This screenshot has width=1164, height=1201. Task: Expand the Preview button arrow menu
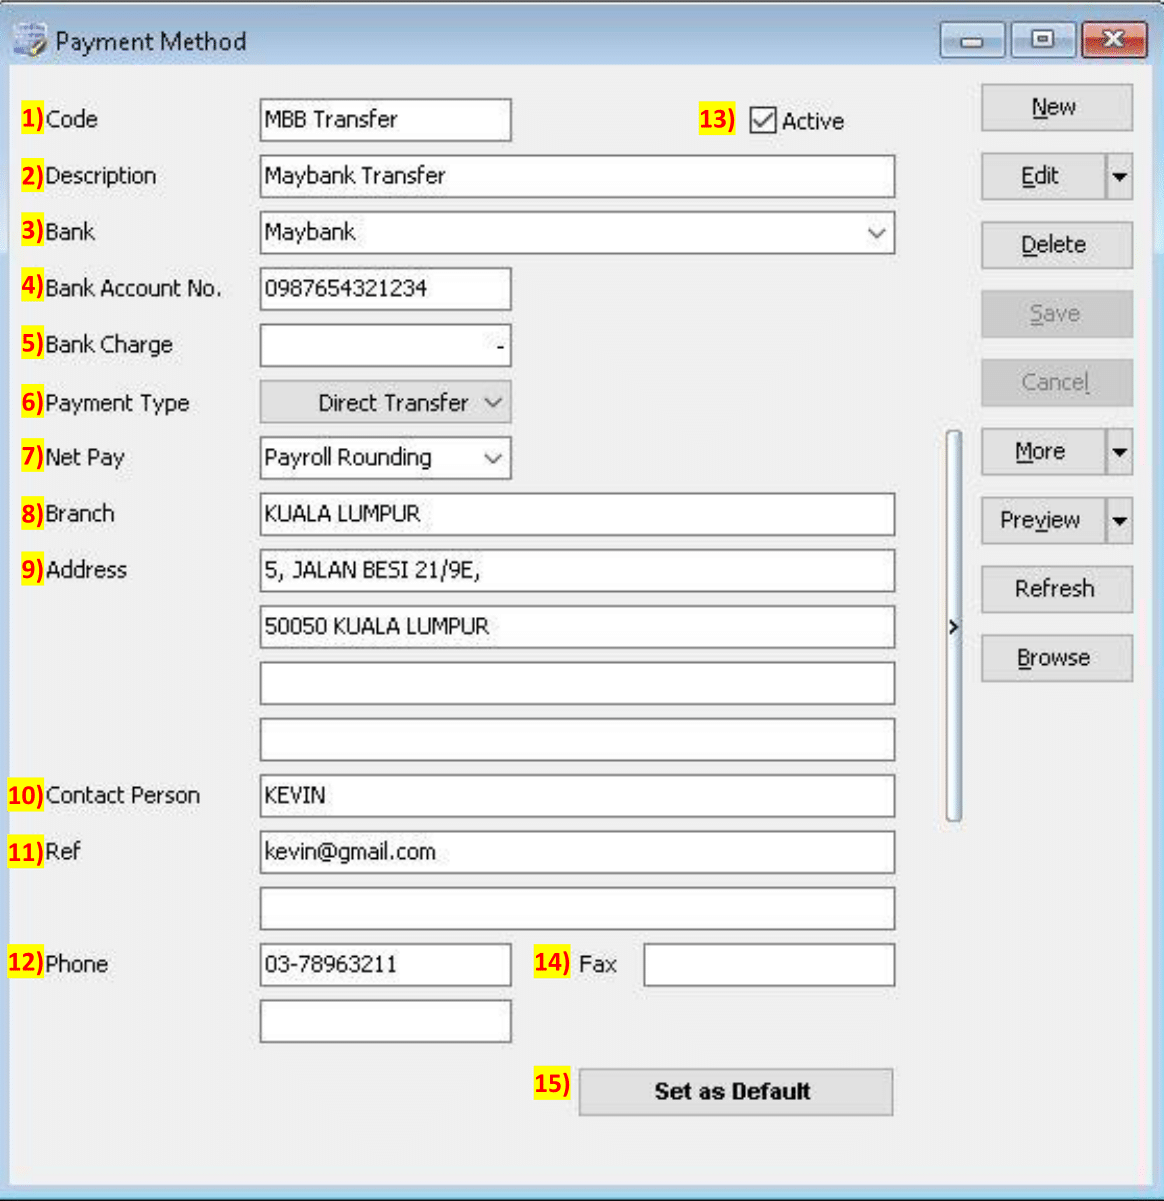pos(1119,521)
